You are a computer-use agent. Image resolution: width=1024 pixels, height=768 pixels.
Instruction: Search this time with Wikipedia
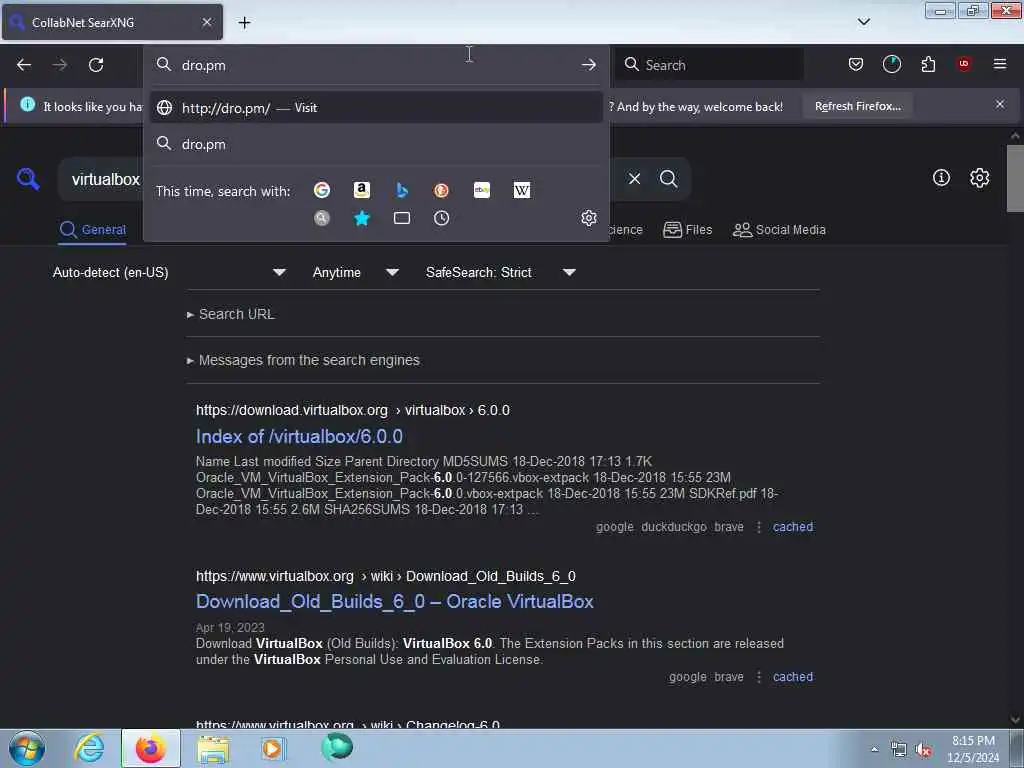pos(522,190)
